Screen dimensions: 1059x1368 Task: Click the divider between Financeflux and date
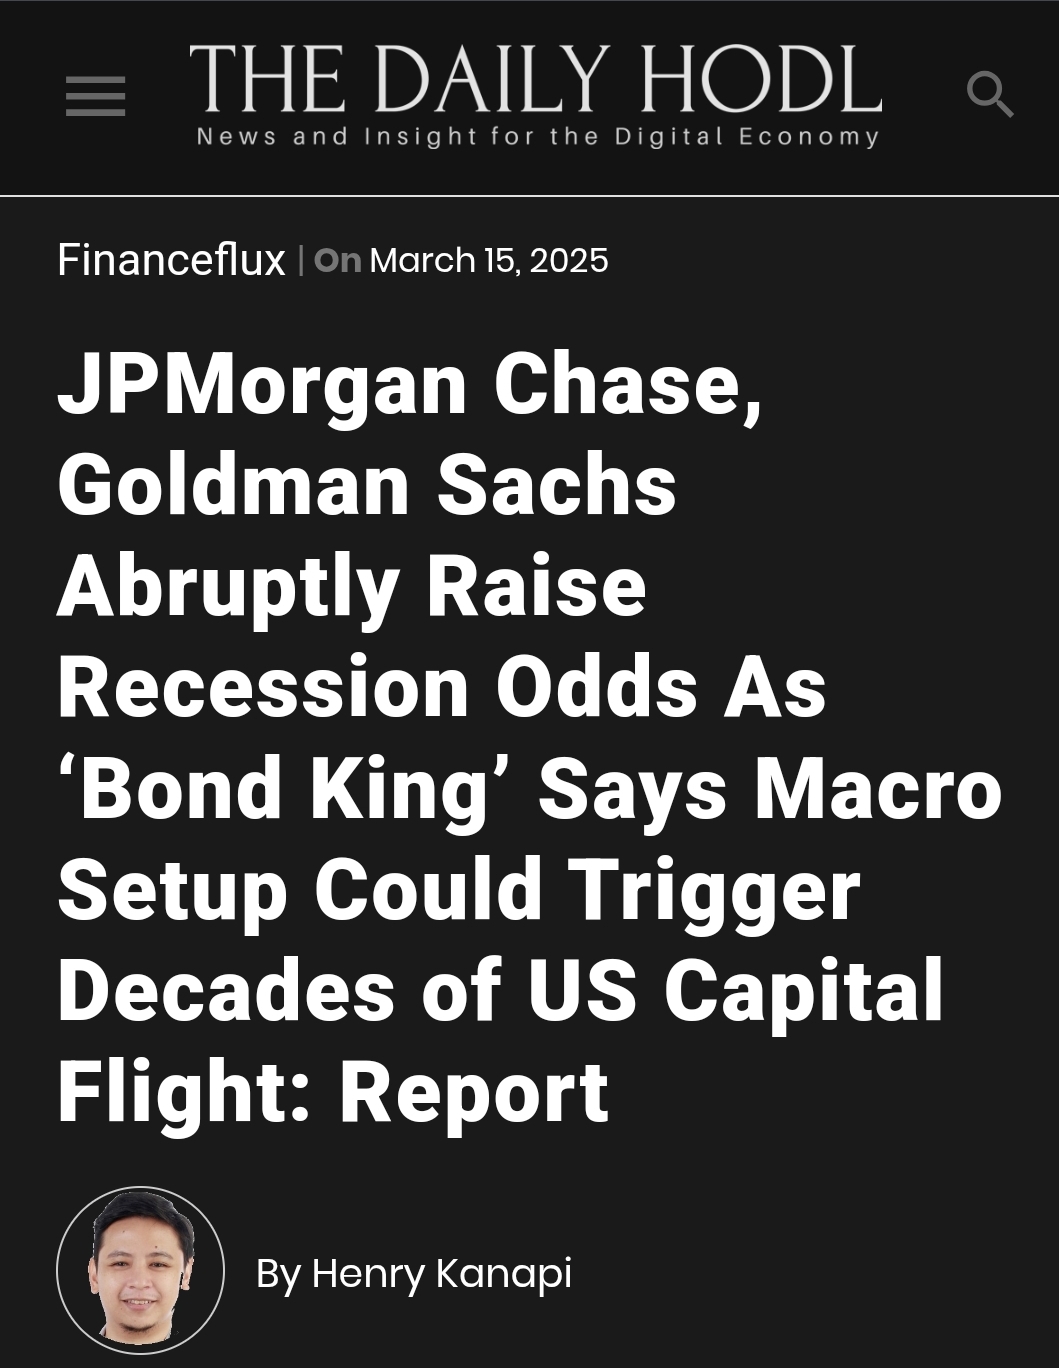300,260
